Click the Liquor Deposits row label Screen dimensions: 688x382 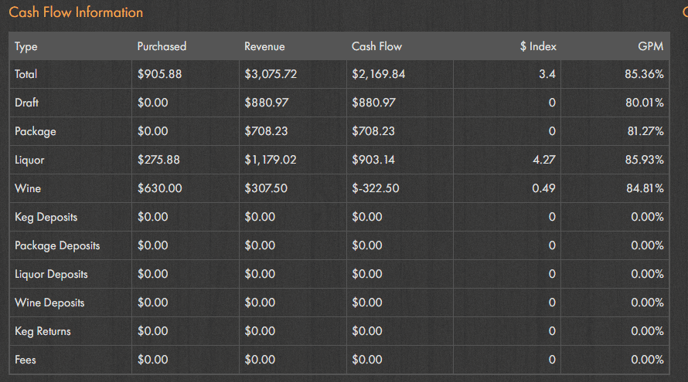click(51, 274)
